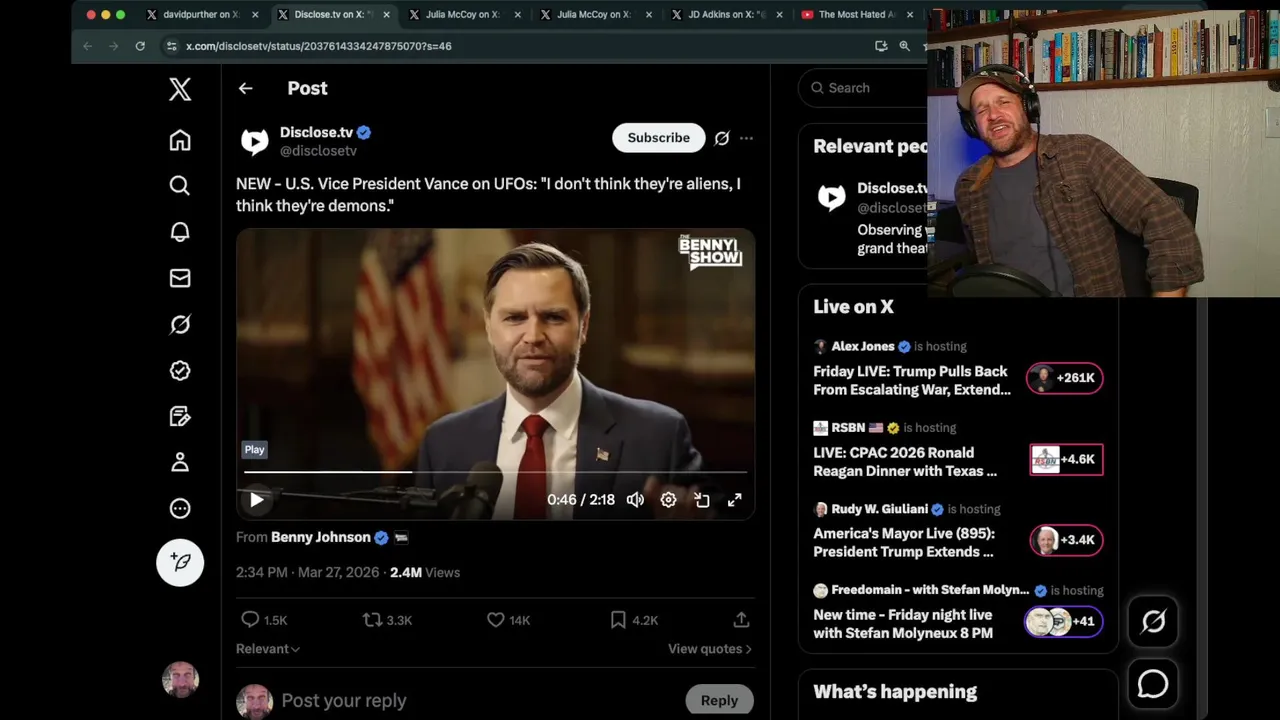Reload the page in browser
The height and width of the screenshot is (720, 1280).
[140, 46]
